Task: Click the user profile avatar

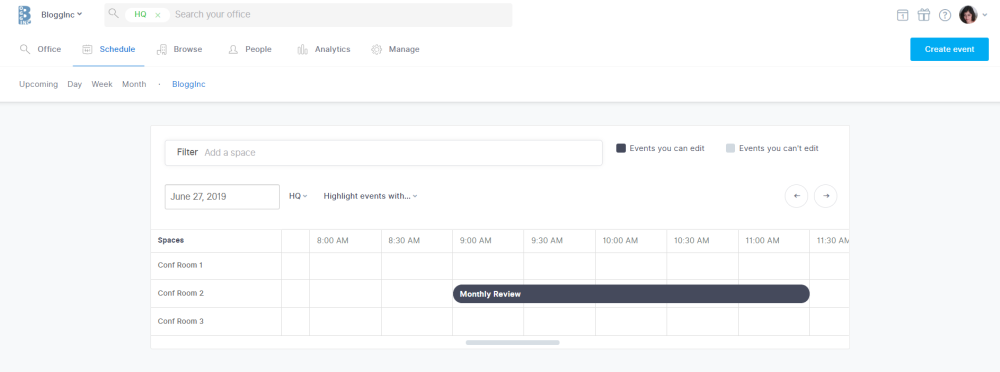Action: [968, 15]
